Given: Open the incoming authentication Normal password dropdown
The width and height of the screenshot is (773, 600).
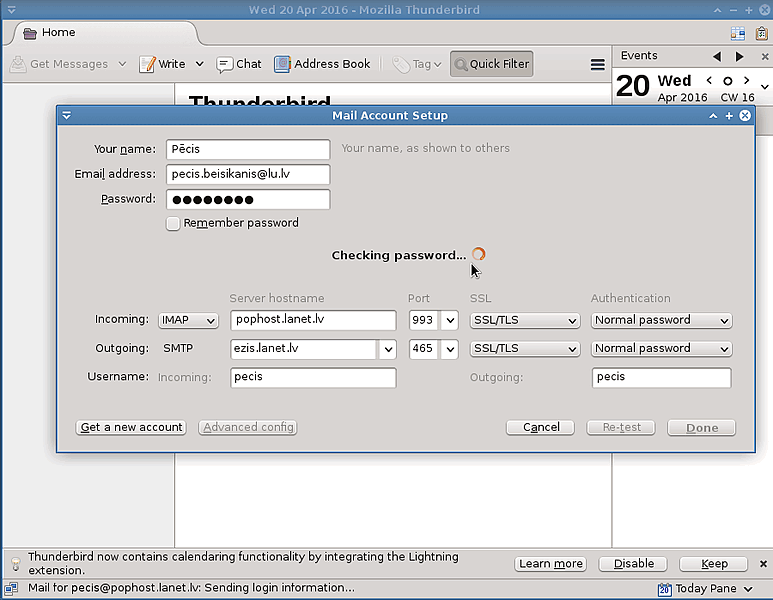Looking at the screenshot, I should [x=662, y=320].
